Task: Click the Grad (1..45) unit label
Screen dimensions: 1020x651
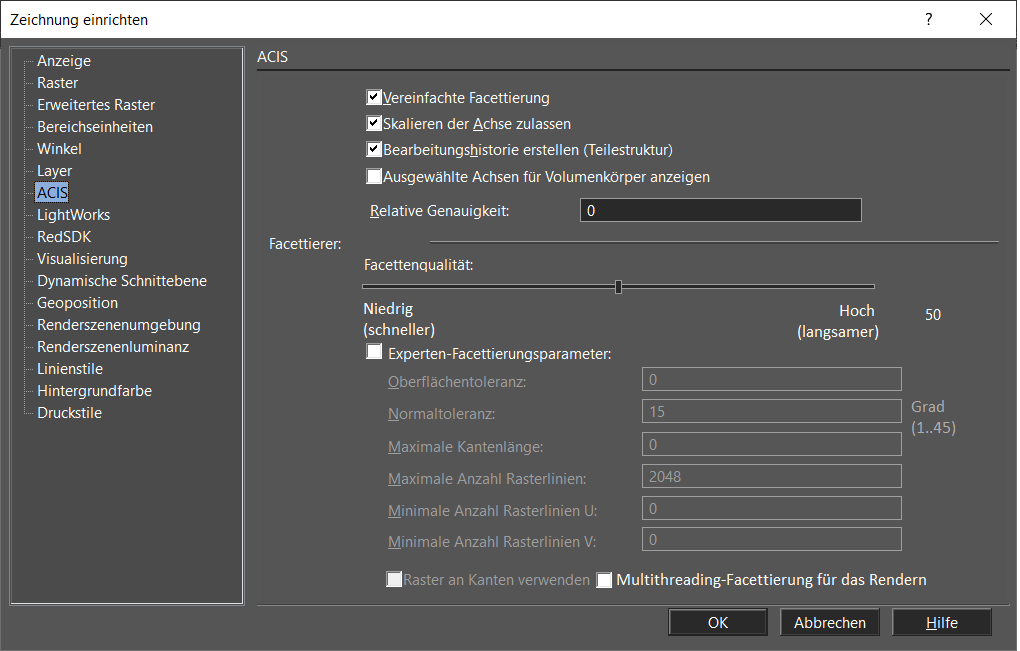Action: coord(933,417)
